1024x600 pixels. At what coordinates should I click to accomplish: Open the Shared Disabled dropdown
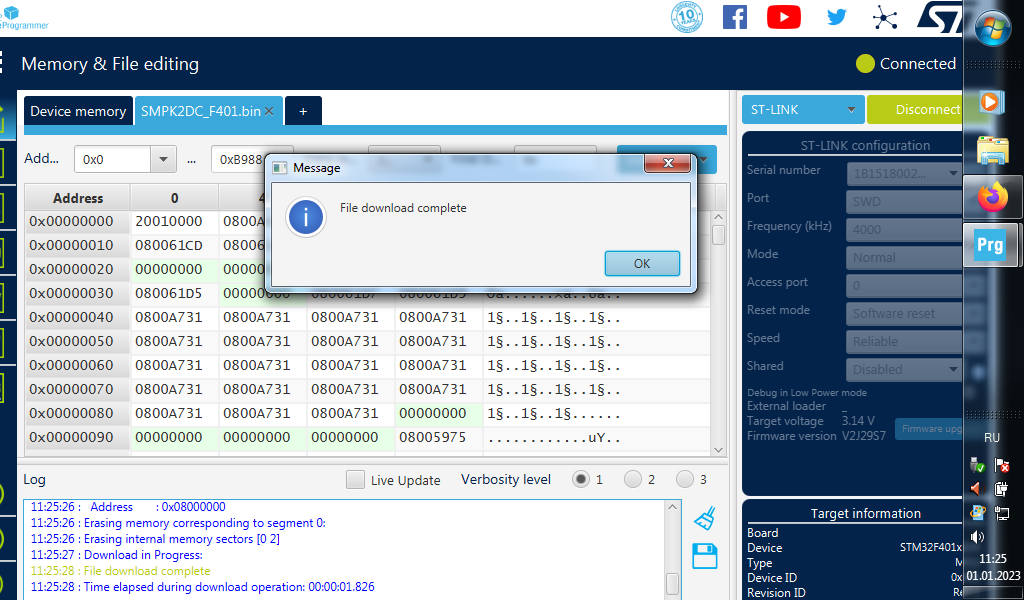(x=904, y=370)
